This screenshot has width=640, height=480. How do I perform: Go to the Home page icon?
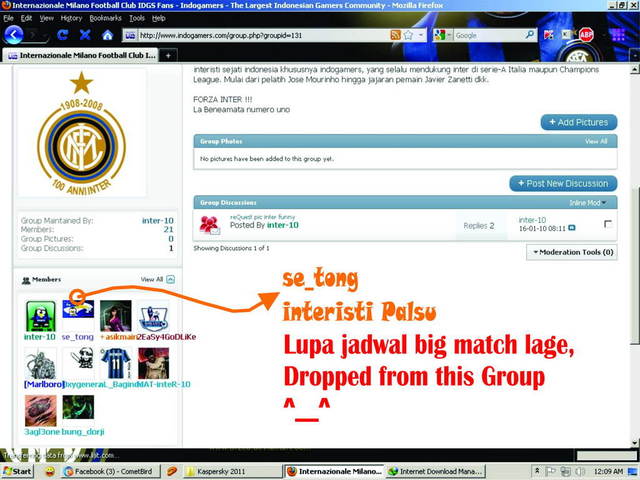107,36
